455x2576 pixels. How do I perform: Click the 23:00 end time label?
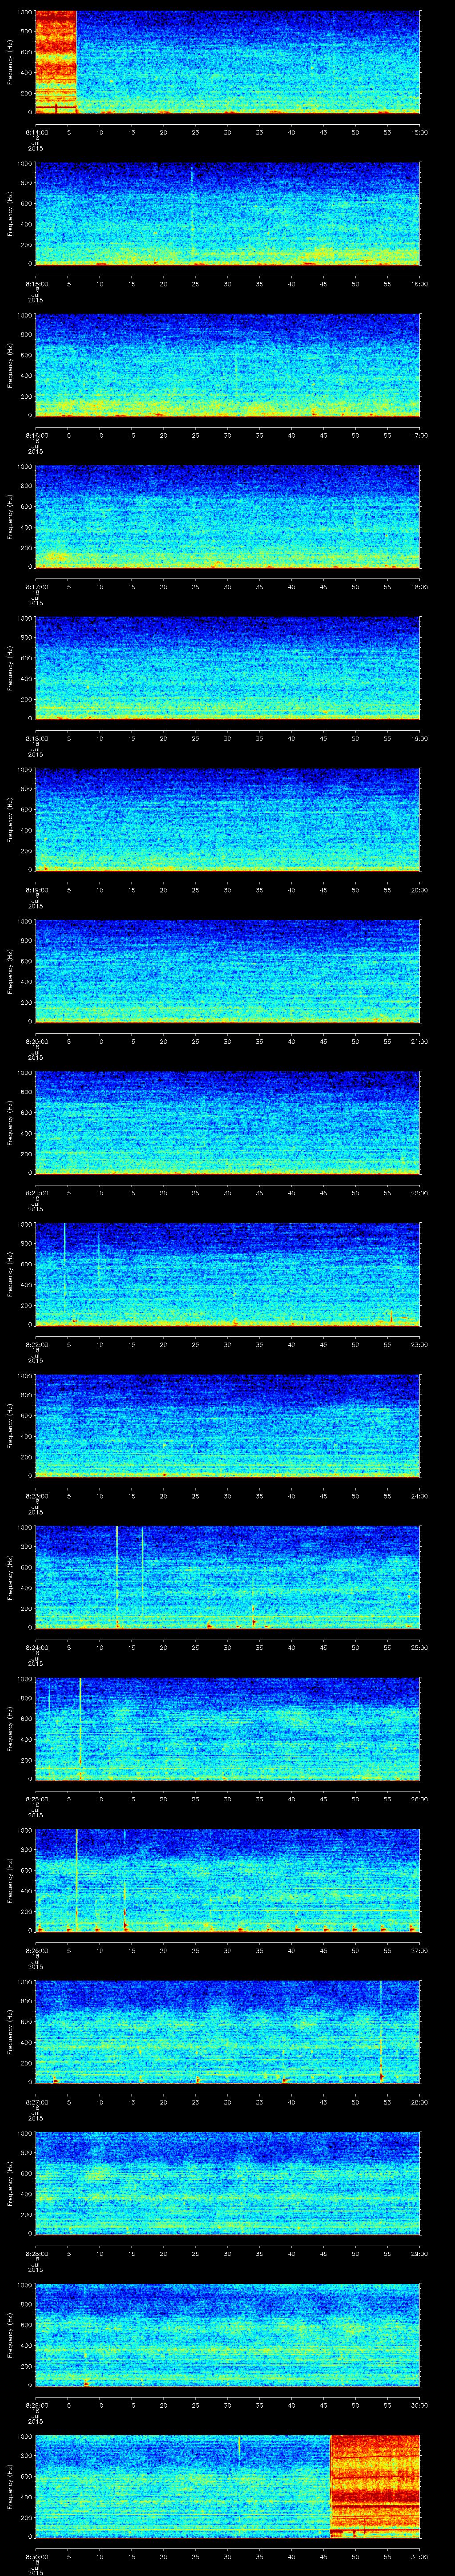(x=419, y=1344)
